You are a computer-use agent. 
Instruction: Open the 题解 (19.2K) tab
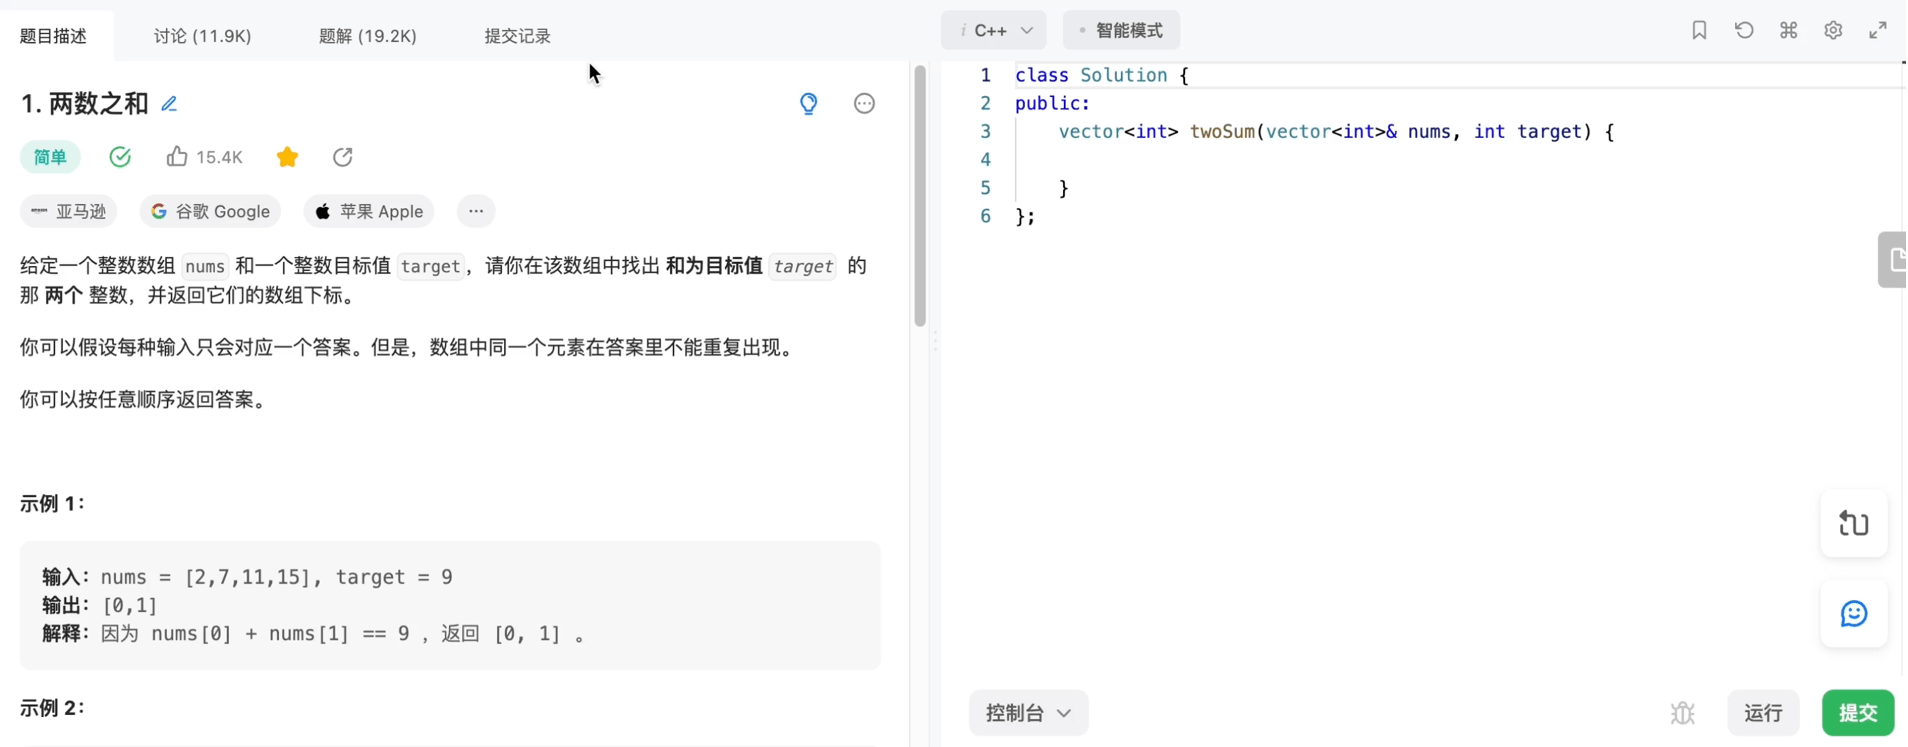pyautogui.click(x=367, y=36)
